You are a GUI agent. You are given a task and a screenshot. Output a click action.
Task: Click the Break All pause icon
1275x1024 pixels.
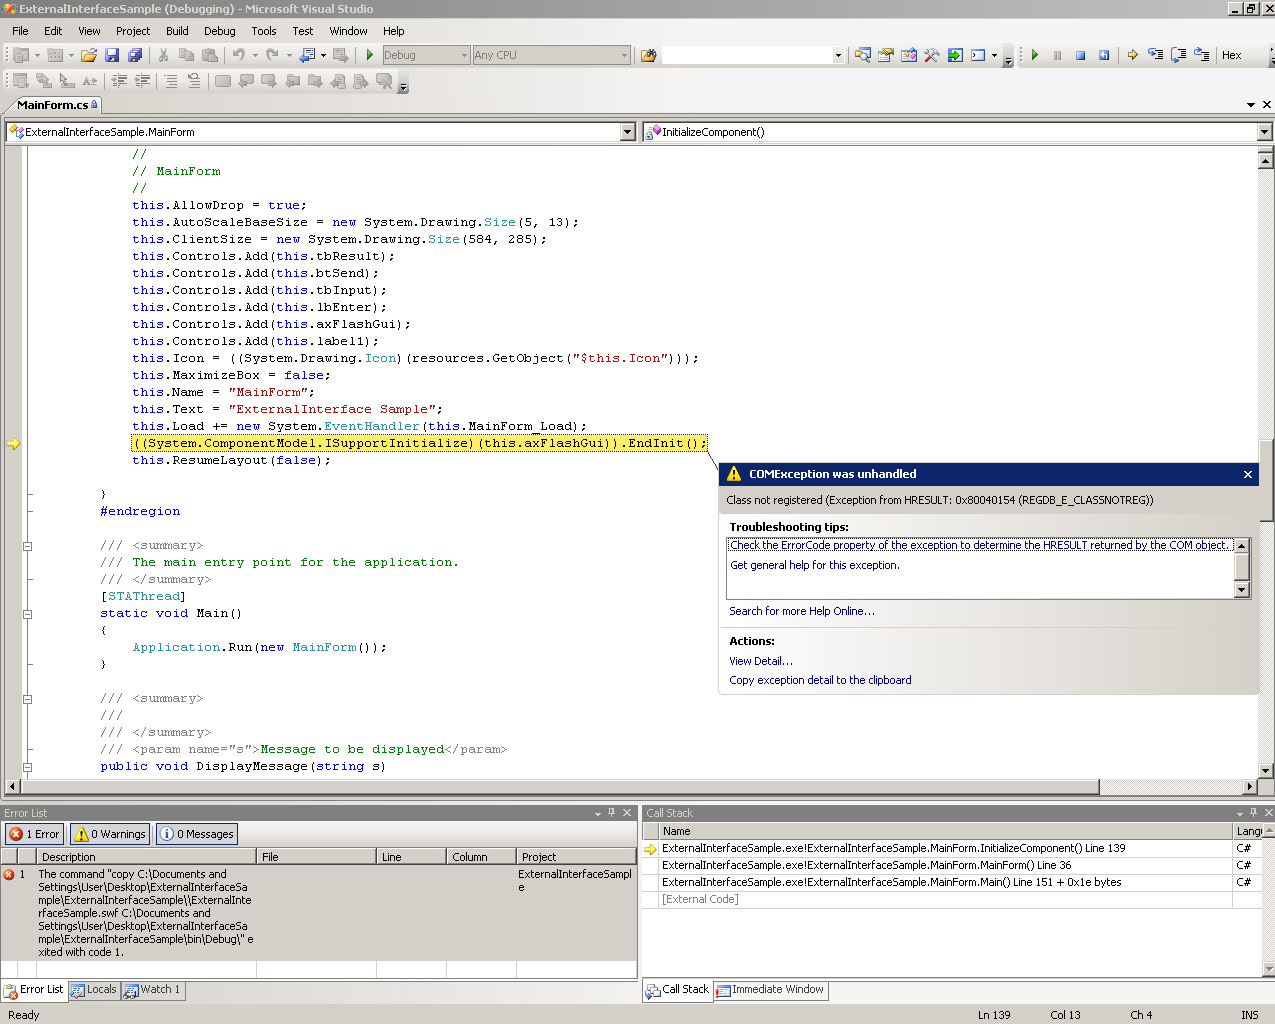1058,55
